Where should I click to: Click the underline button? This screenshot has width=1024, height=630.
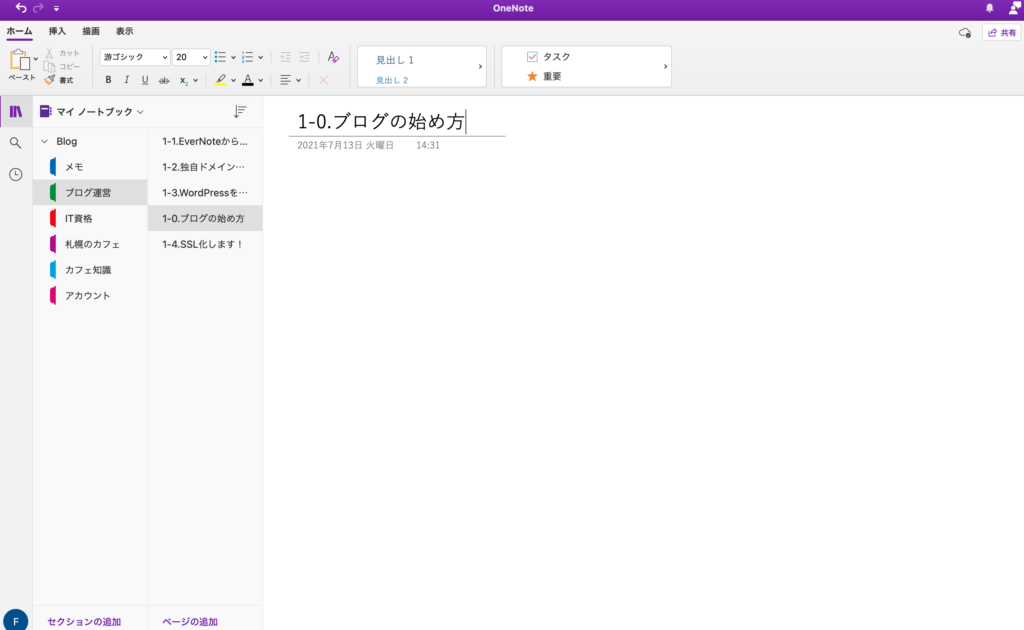pos(144,80)
